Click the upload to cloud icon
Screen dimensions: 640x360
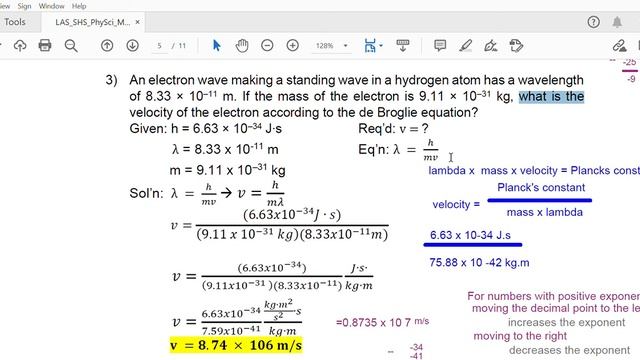tap(20, 45)
